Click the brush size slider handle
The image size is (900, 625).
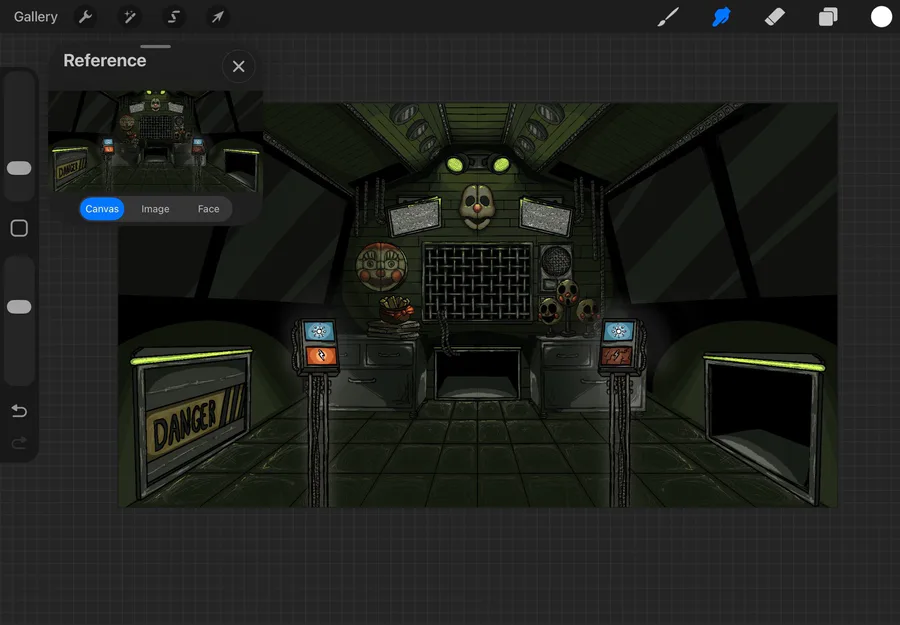[x=19, y=168]
